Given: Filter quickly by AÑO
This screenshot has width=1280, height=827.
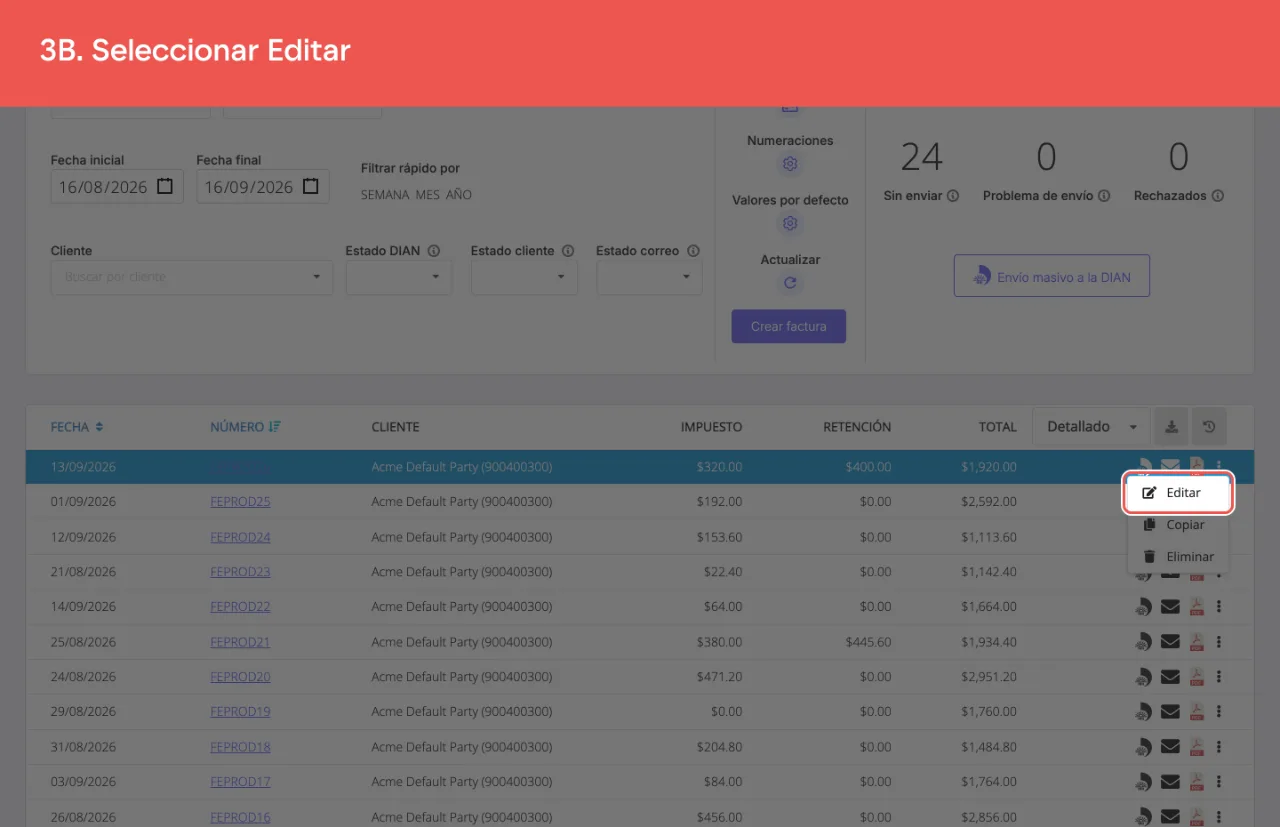Looking at the screenshot, I should pyautogui.click(x=459, y=195).
